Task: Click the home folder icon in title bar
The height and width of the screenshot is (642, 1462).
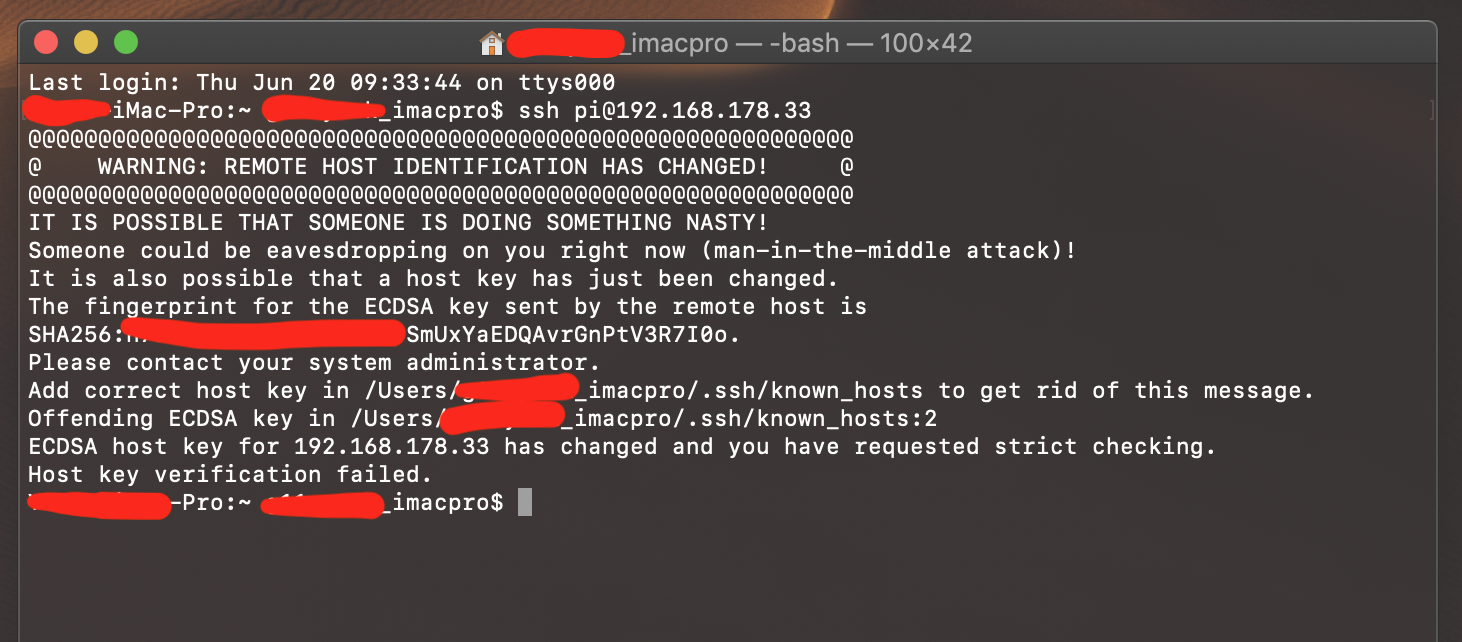Action: click(x=492, y=43)
